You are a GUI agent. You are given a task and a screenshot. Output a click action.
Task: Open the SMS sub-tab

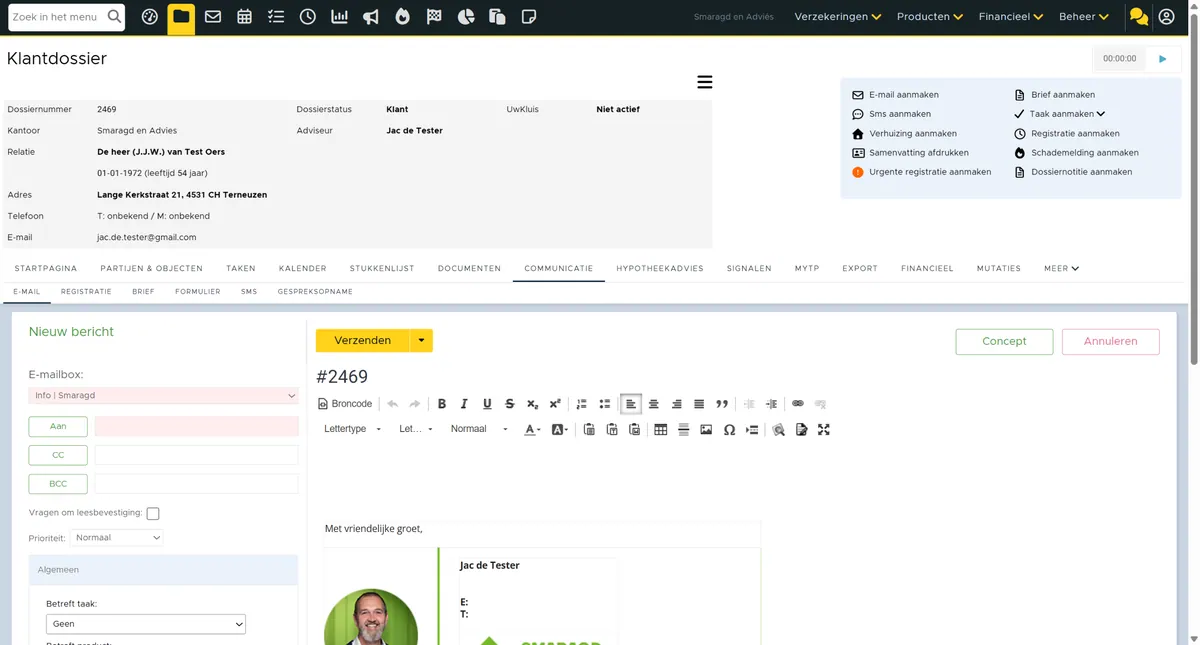(249, 292)
